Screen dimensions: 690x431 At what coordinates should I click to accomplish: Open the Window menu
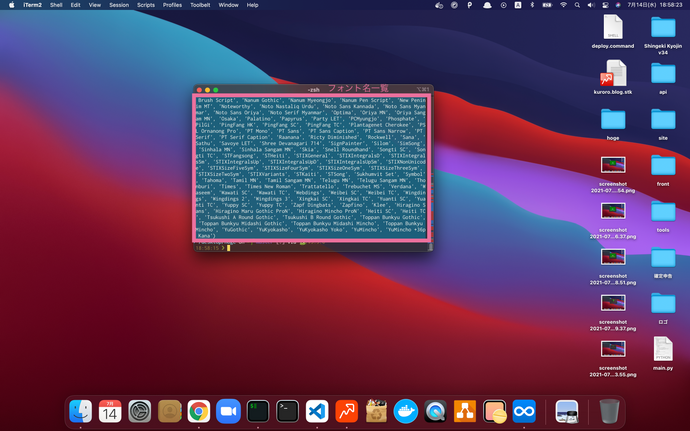tap(228, 5)
